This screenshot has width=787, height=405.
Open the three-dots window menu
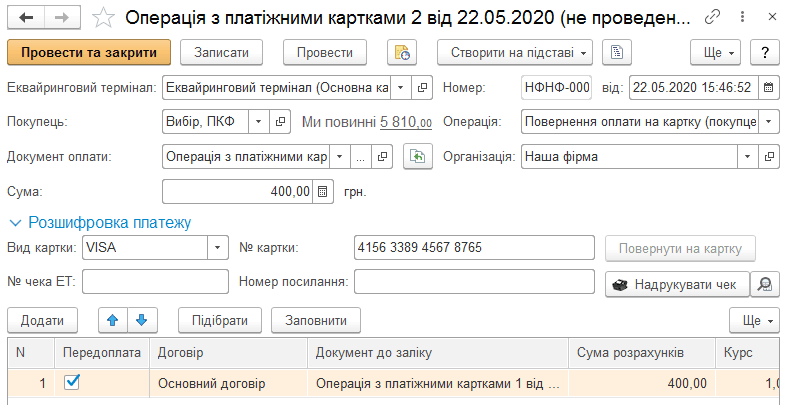743,17
